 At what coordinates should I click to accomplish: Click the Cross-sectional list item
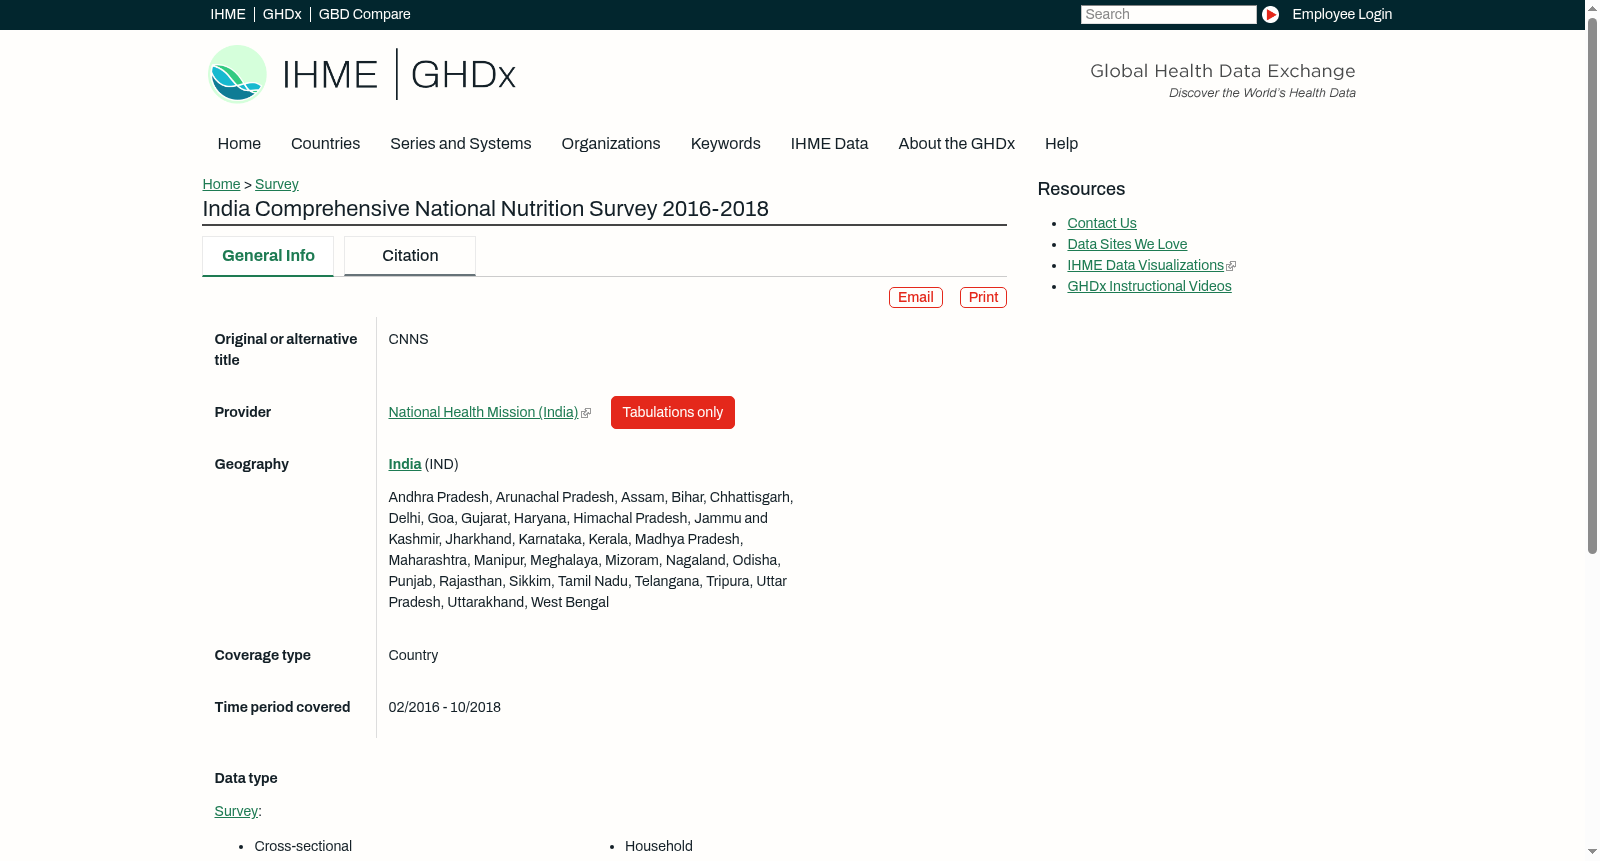point(303,846)
